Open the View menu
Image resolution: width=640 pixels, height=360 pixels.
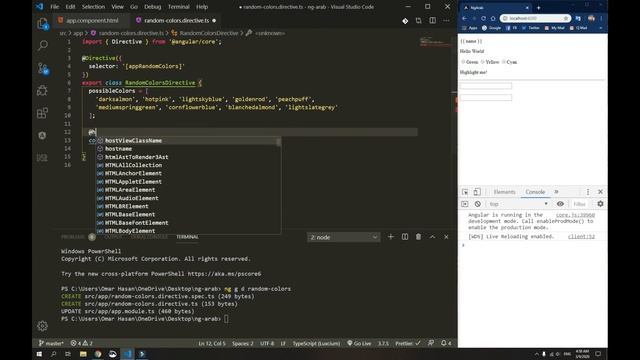point(117,7)
